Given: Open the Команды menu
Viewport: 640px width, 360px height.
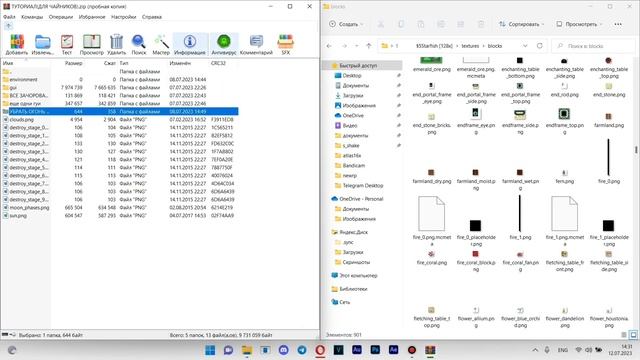Looking at the screenshot, I should [x=32, y=17].
